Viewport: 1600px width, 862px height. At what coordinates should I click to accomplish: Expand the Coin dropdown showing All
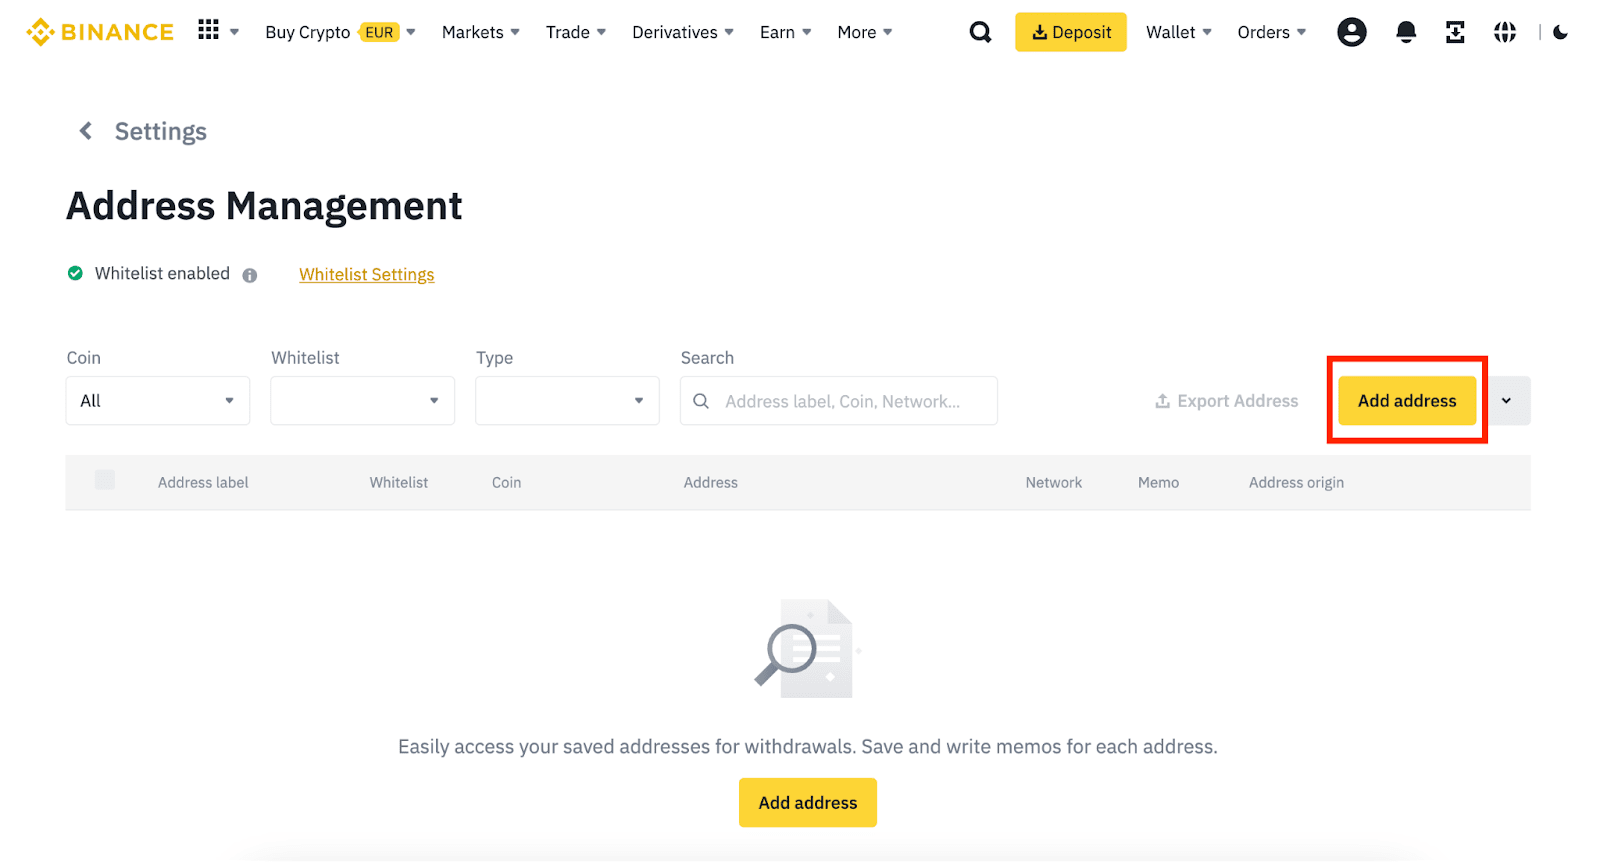[x=158, y=401]
